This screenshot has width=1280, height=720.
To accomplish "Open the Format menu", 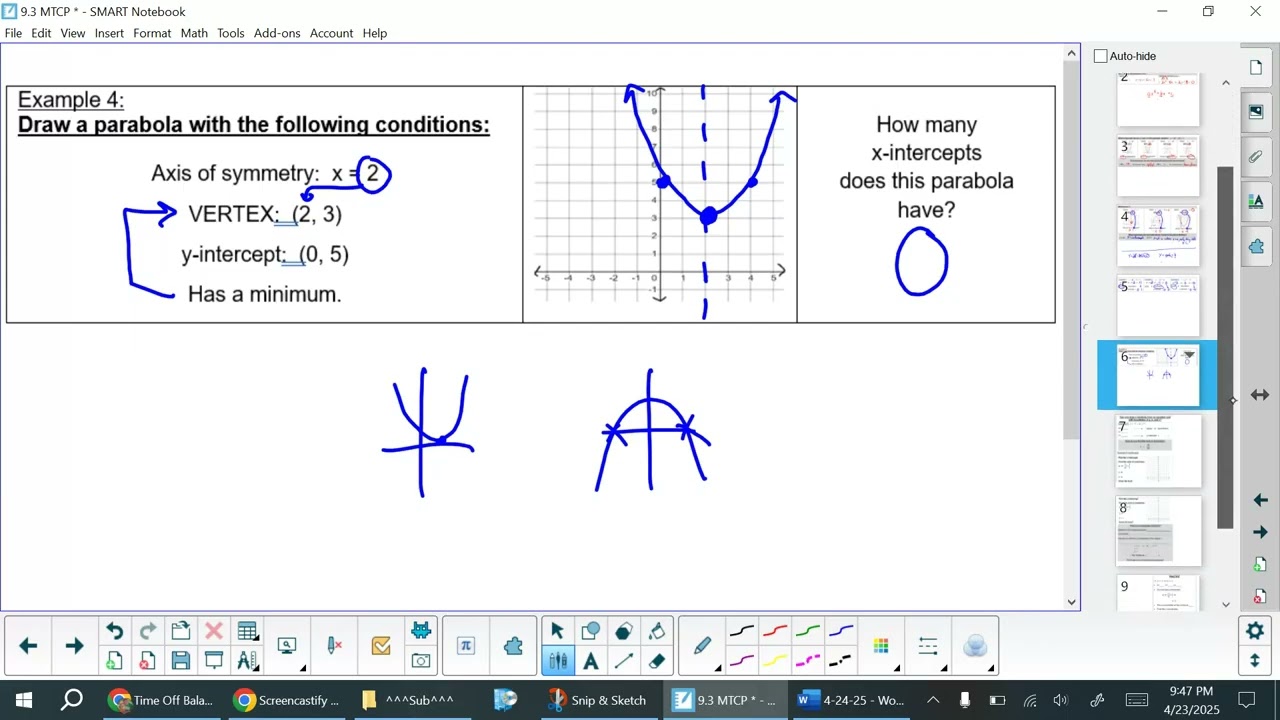I will pos(152,33).
